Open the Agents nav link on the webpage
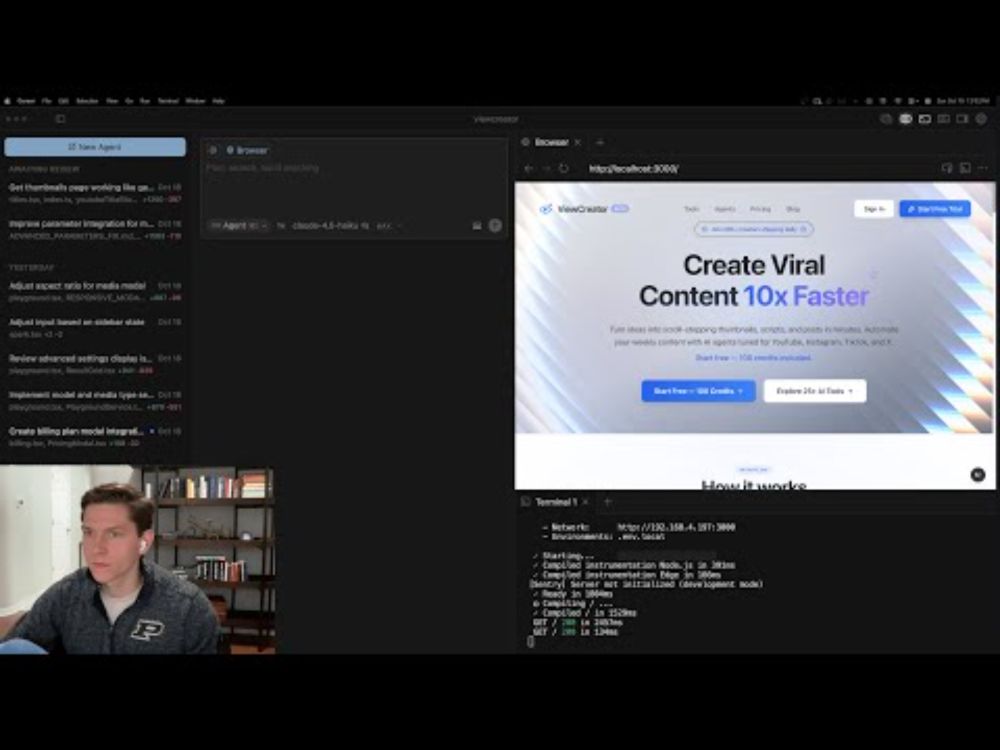Viewport: 1000px width, 750px height. tap(724, 209)
